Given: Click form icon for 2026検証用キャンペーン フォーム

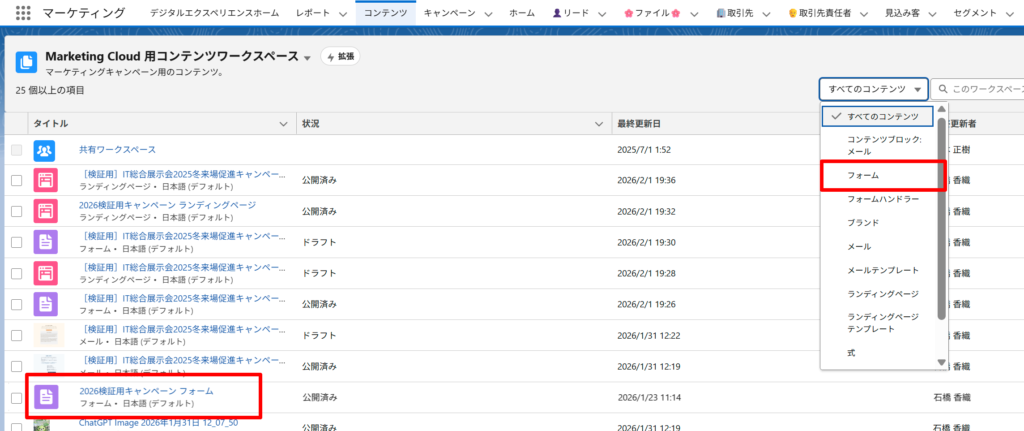Looking at the screenshot, I should [x=45, y=397].
